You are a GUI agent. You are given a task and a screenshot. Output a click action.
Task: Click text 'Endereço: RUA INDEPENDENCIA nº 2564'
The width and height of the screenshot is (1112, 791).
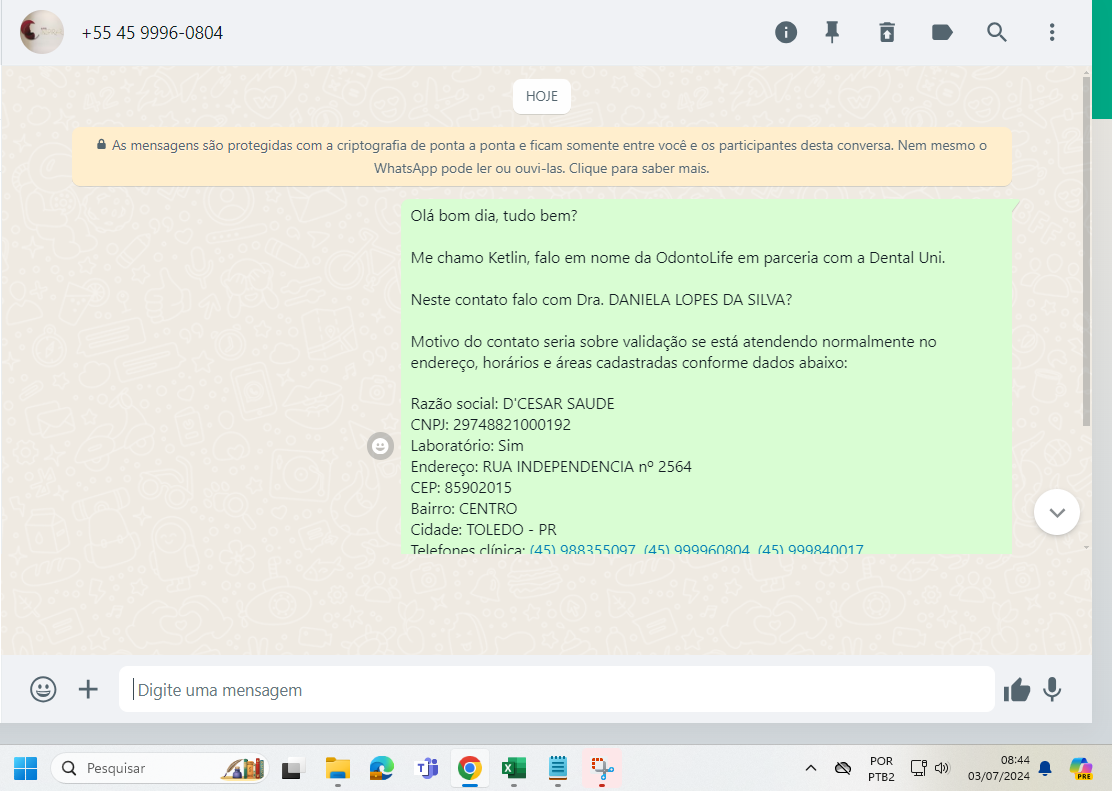coord(551,467)
